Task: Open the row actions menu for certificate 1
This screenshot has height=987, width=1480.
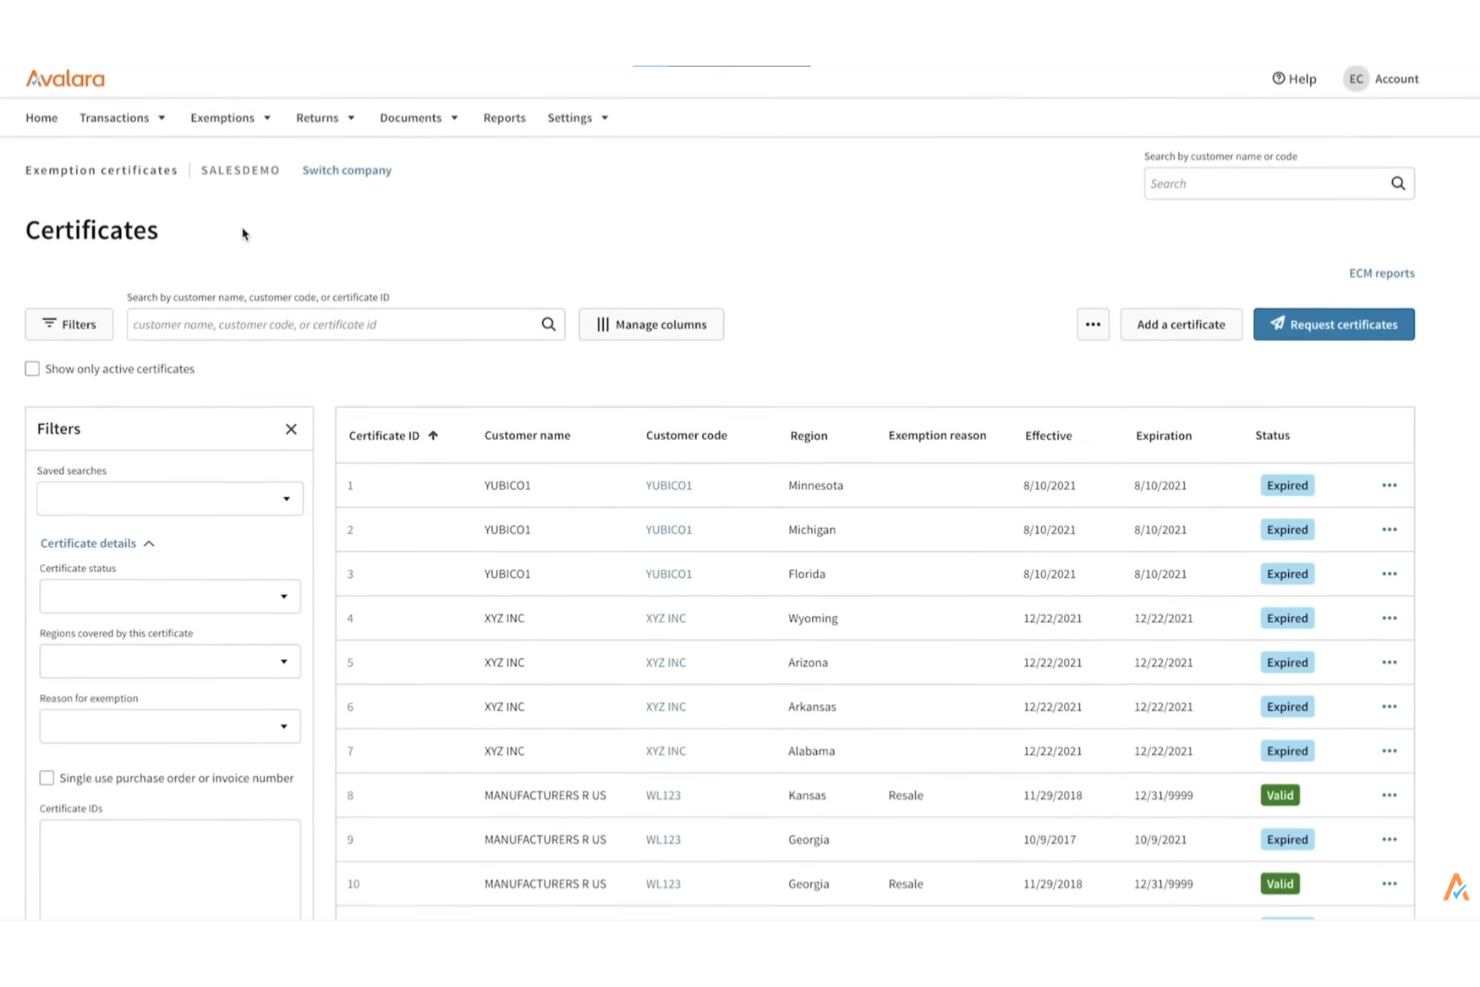Action: pyautogui.click(x=1388, y=485)
